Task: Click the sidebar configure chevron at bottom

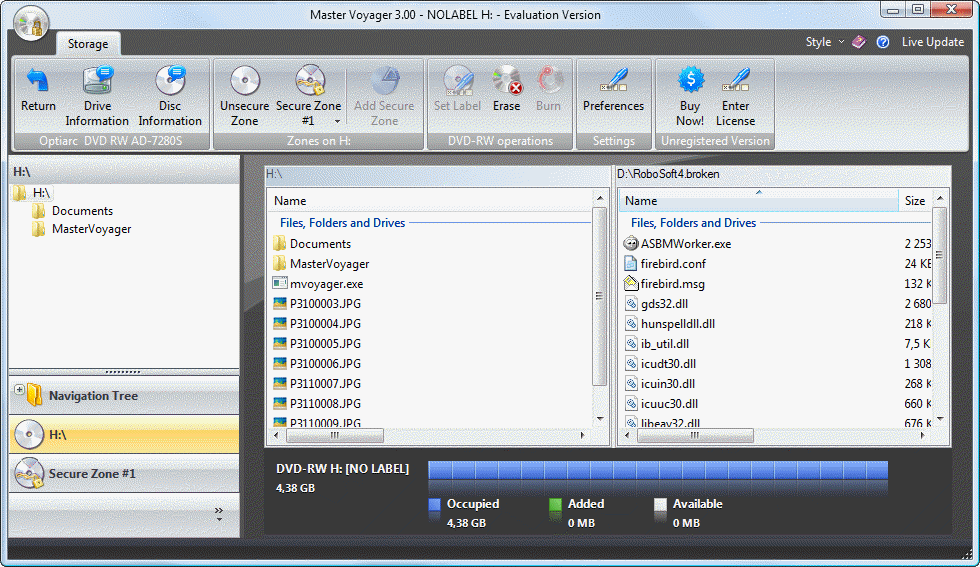Action: [x=219, y=514]
